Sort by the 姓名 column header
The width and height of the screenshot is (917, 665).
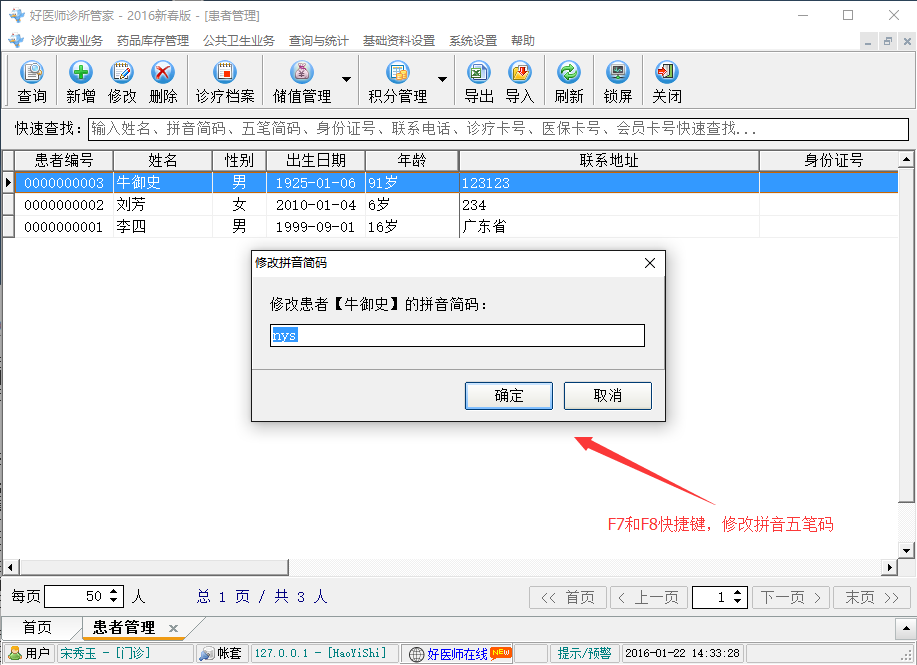point(163,160)
